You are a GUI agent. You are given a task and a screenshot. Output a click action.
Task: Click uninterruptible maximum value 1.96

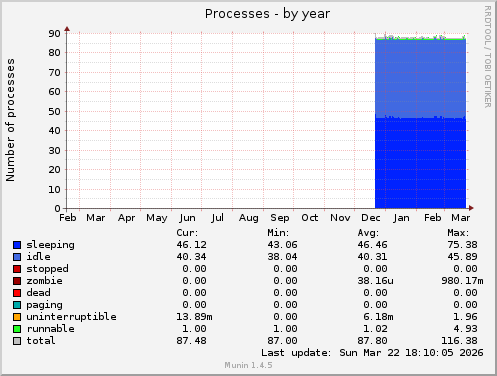[466, 317]
